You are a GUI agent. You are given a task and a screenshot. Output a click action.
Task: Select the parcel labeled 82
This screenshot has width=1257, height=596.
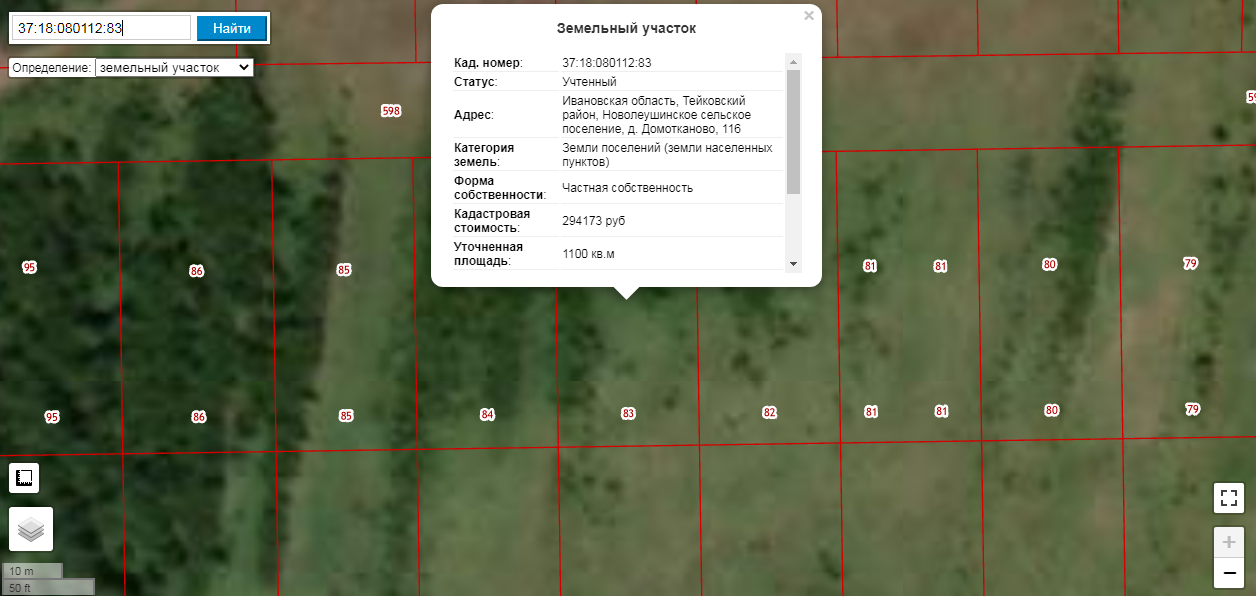click(x=769, y=412)
